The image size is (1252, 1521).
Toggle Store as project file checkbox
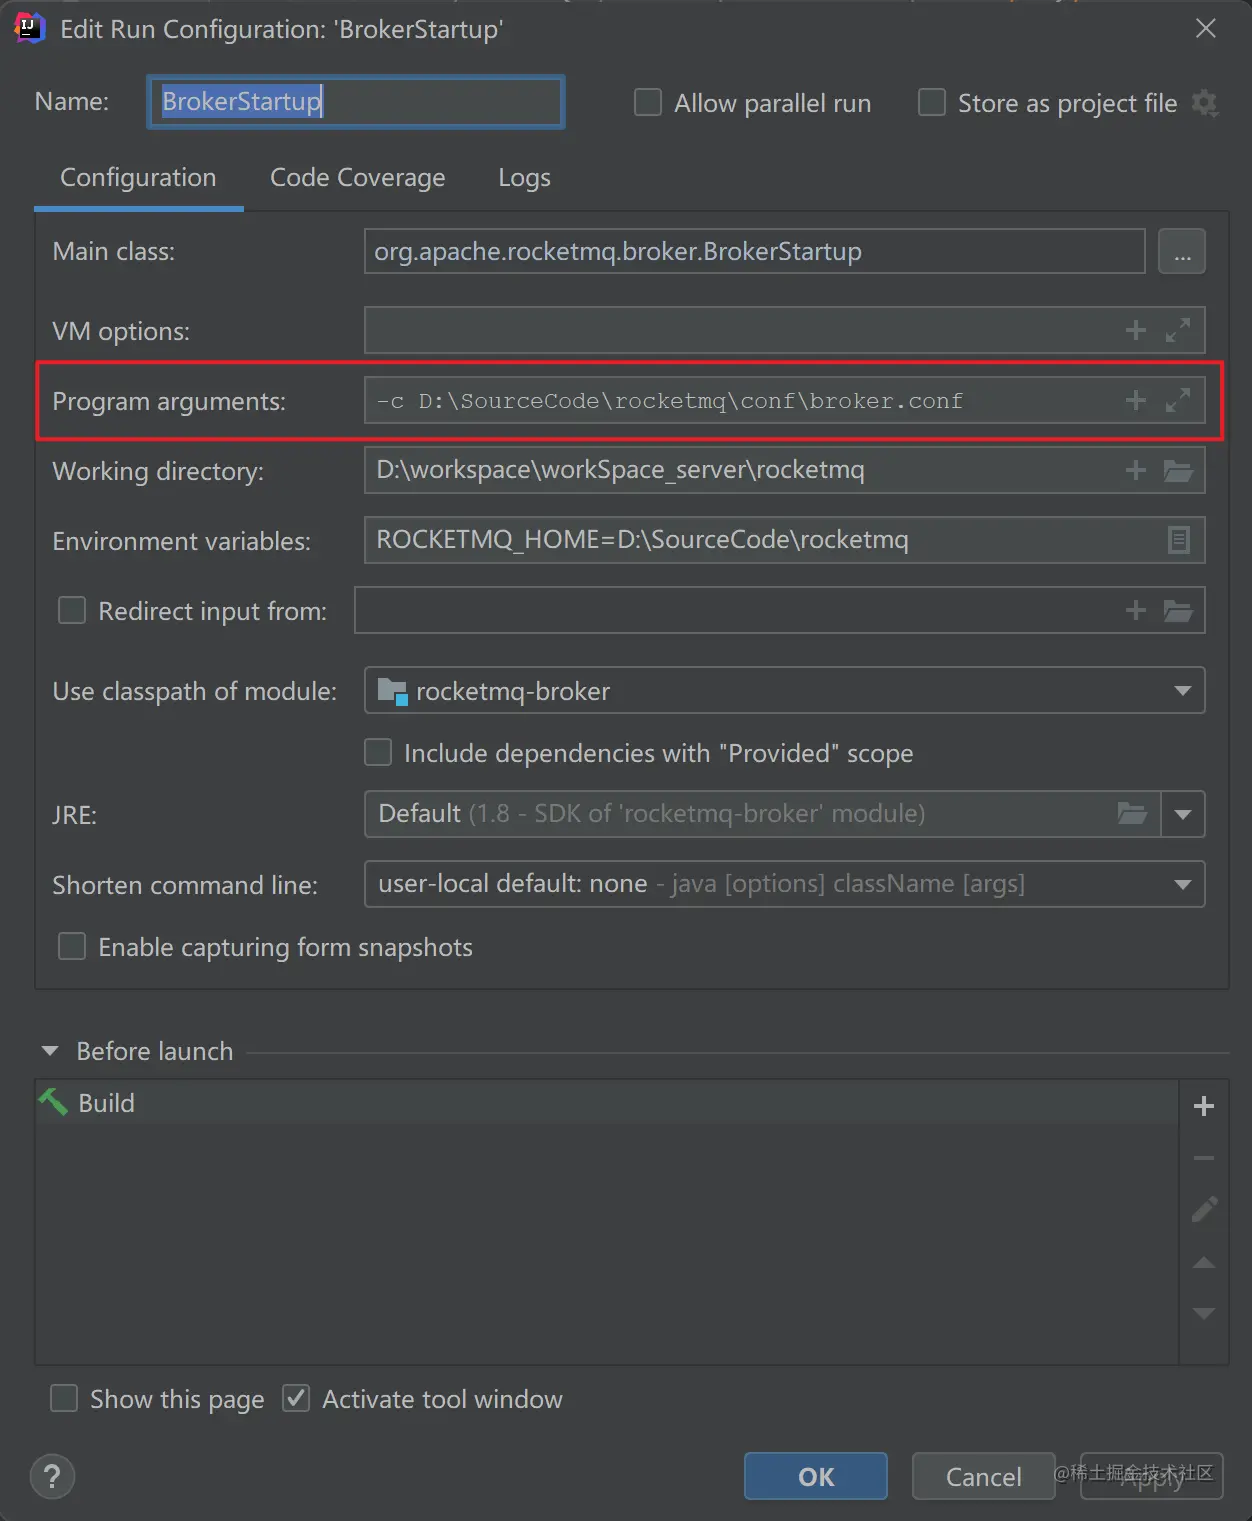click(932, 103)
